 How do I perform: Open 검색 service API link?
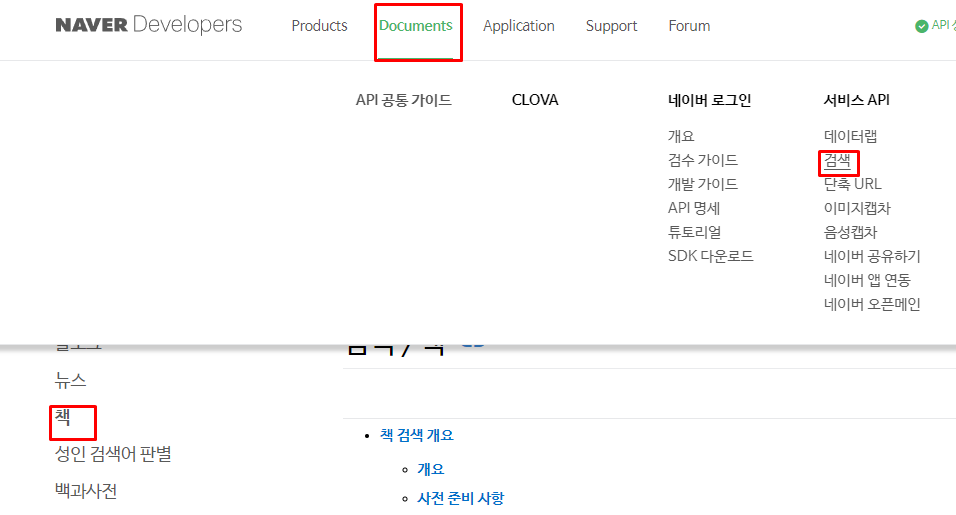(x=837, y=161)
